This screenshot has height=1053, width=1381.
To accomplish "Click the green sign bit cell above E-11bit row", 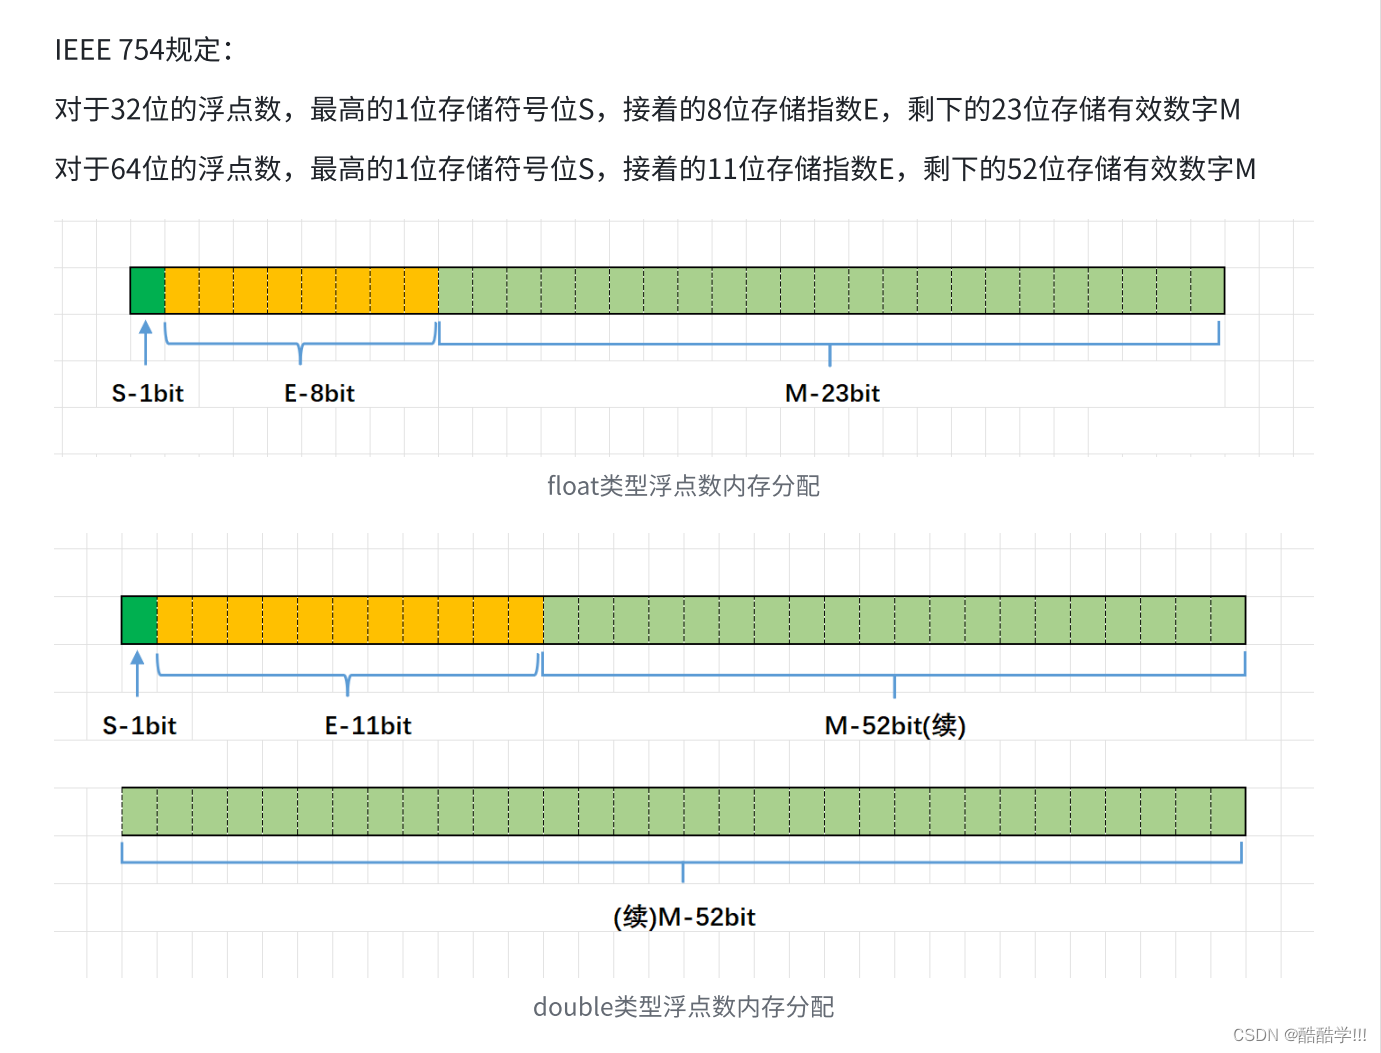I will coord(140,620).
